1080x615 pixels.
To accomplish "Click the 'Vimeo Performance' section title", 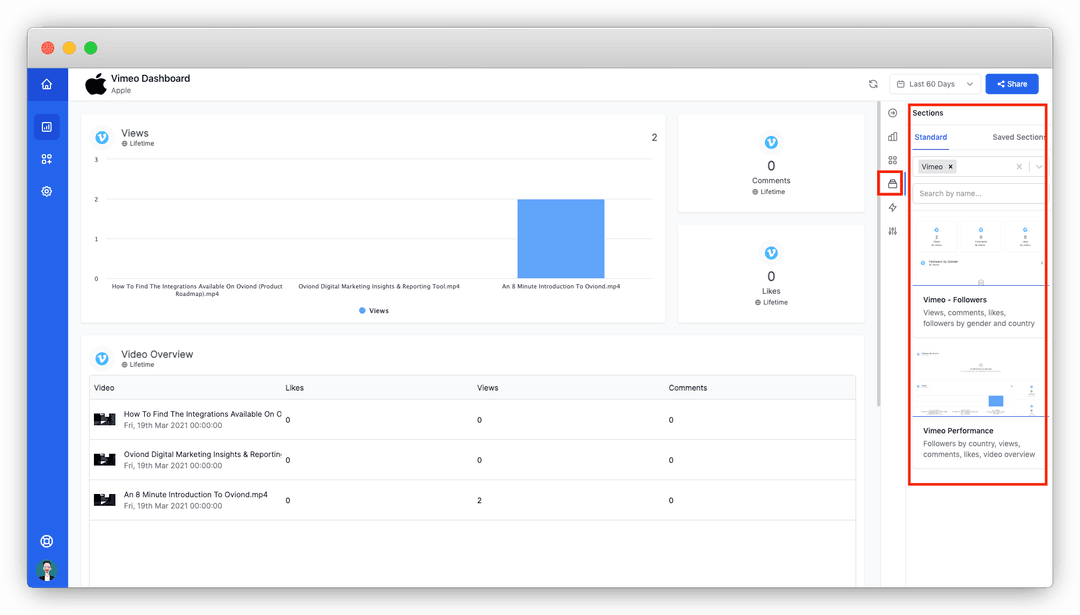I will pos(958,430).
